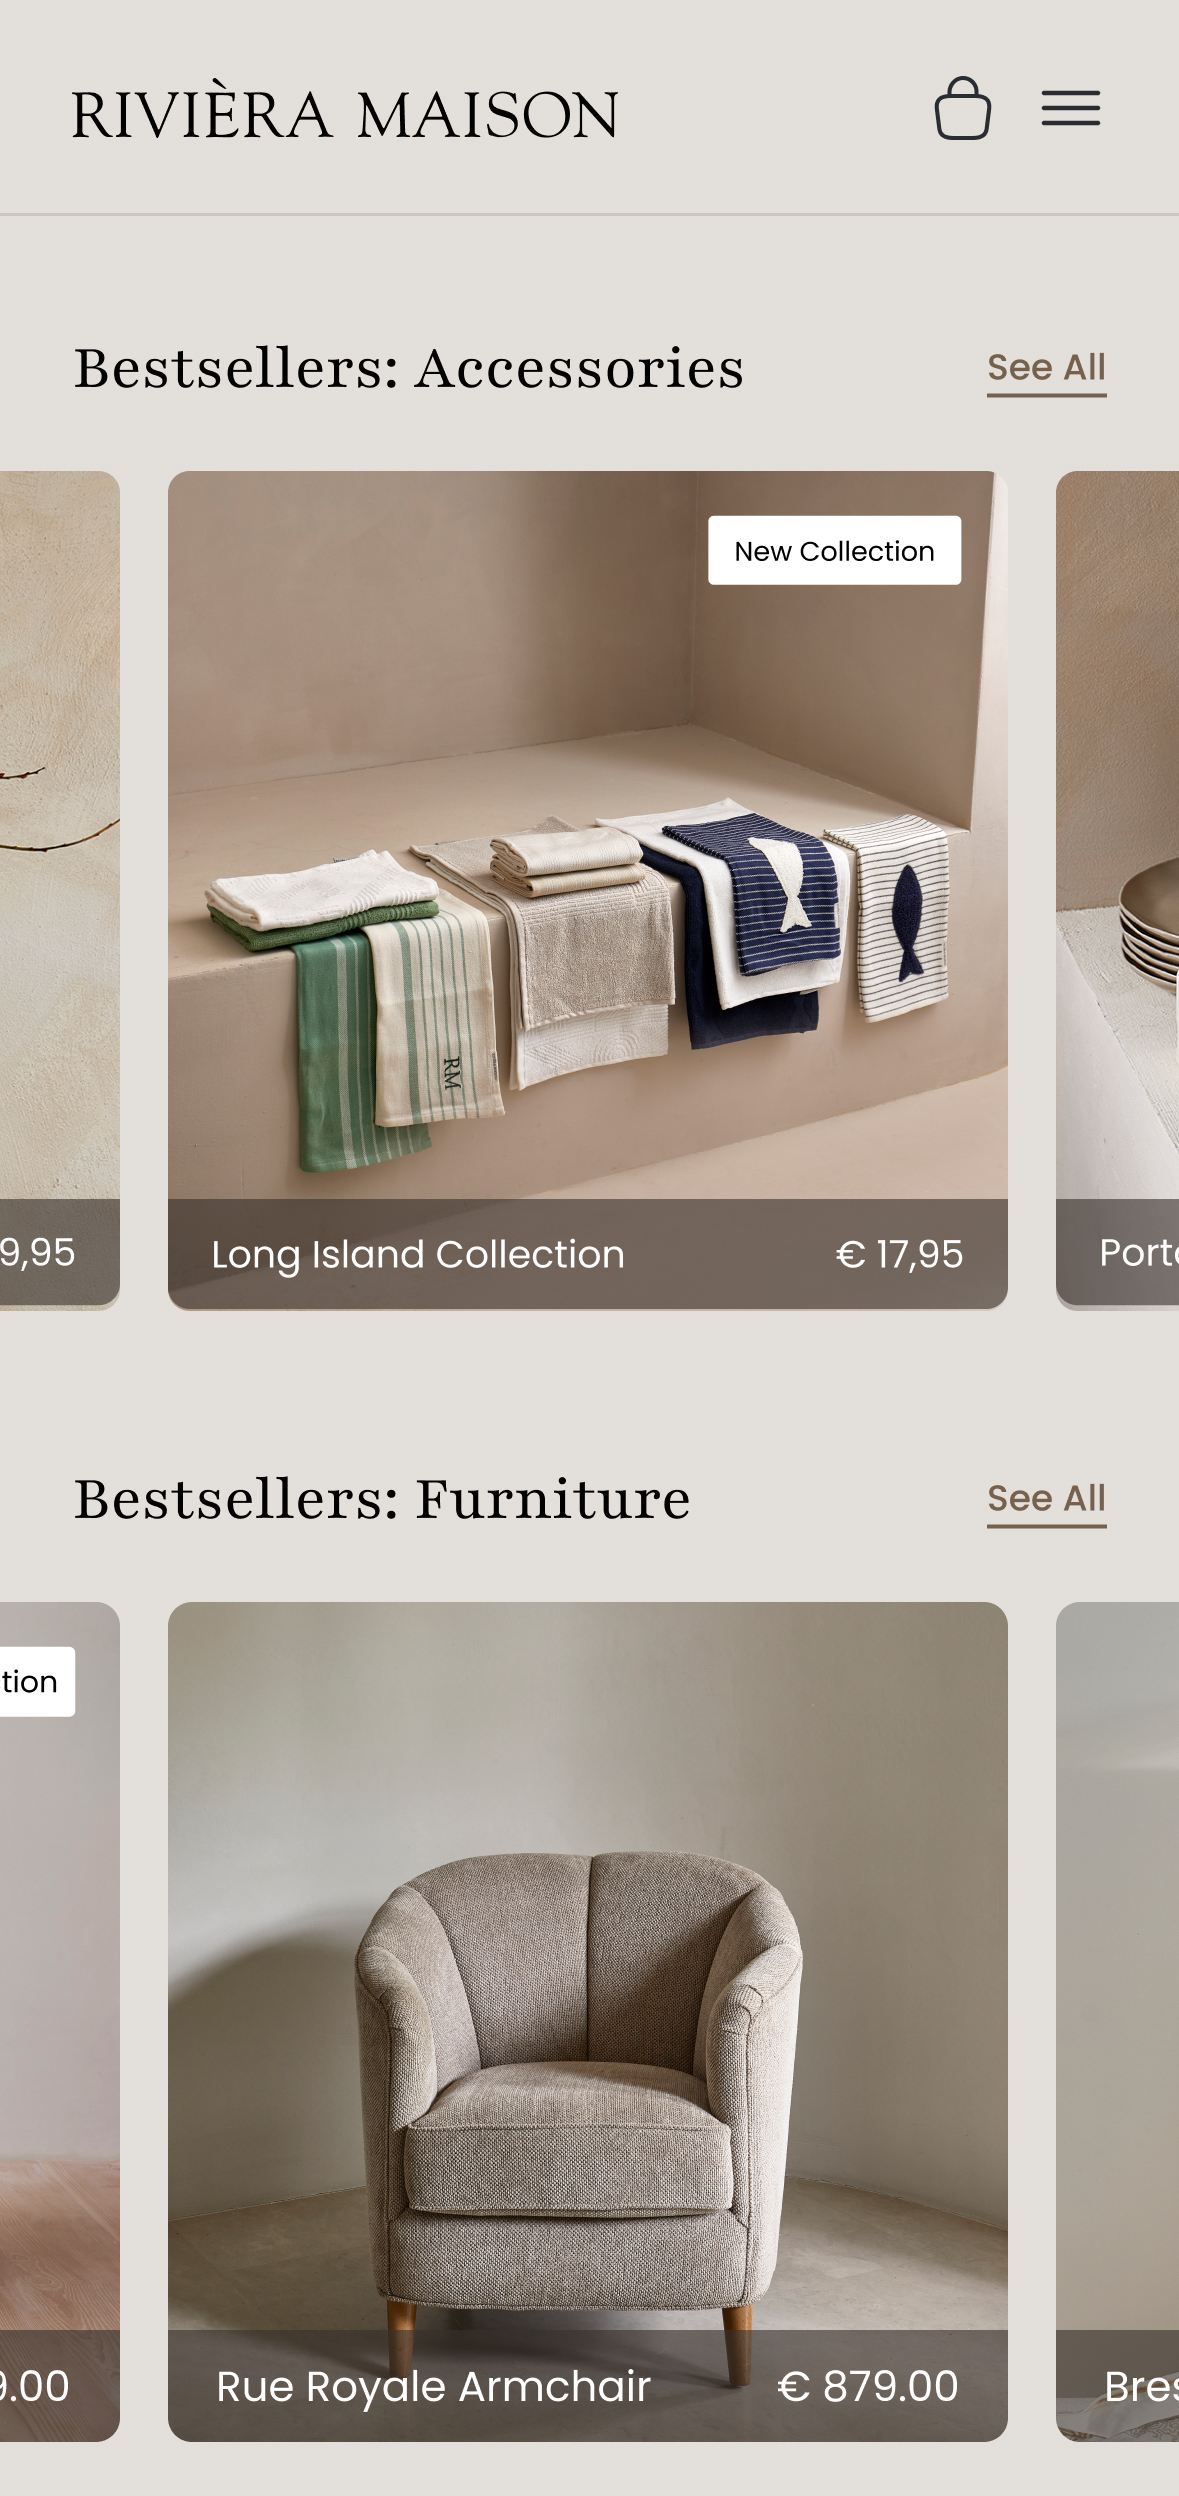This screenshot has height=2496, width=1179.
Task: Open the Rue Royale Armchair photo
Action: (x=587, y=1966)
